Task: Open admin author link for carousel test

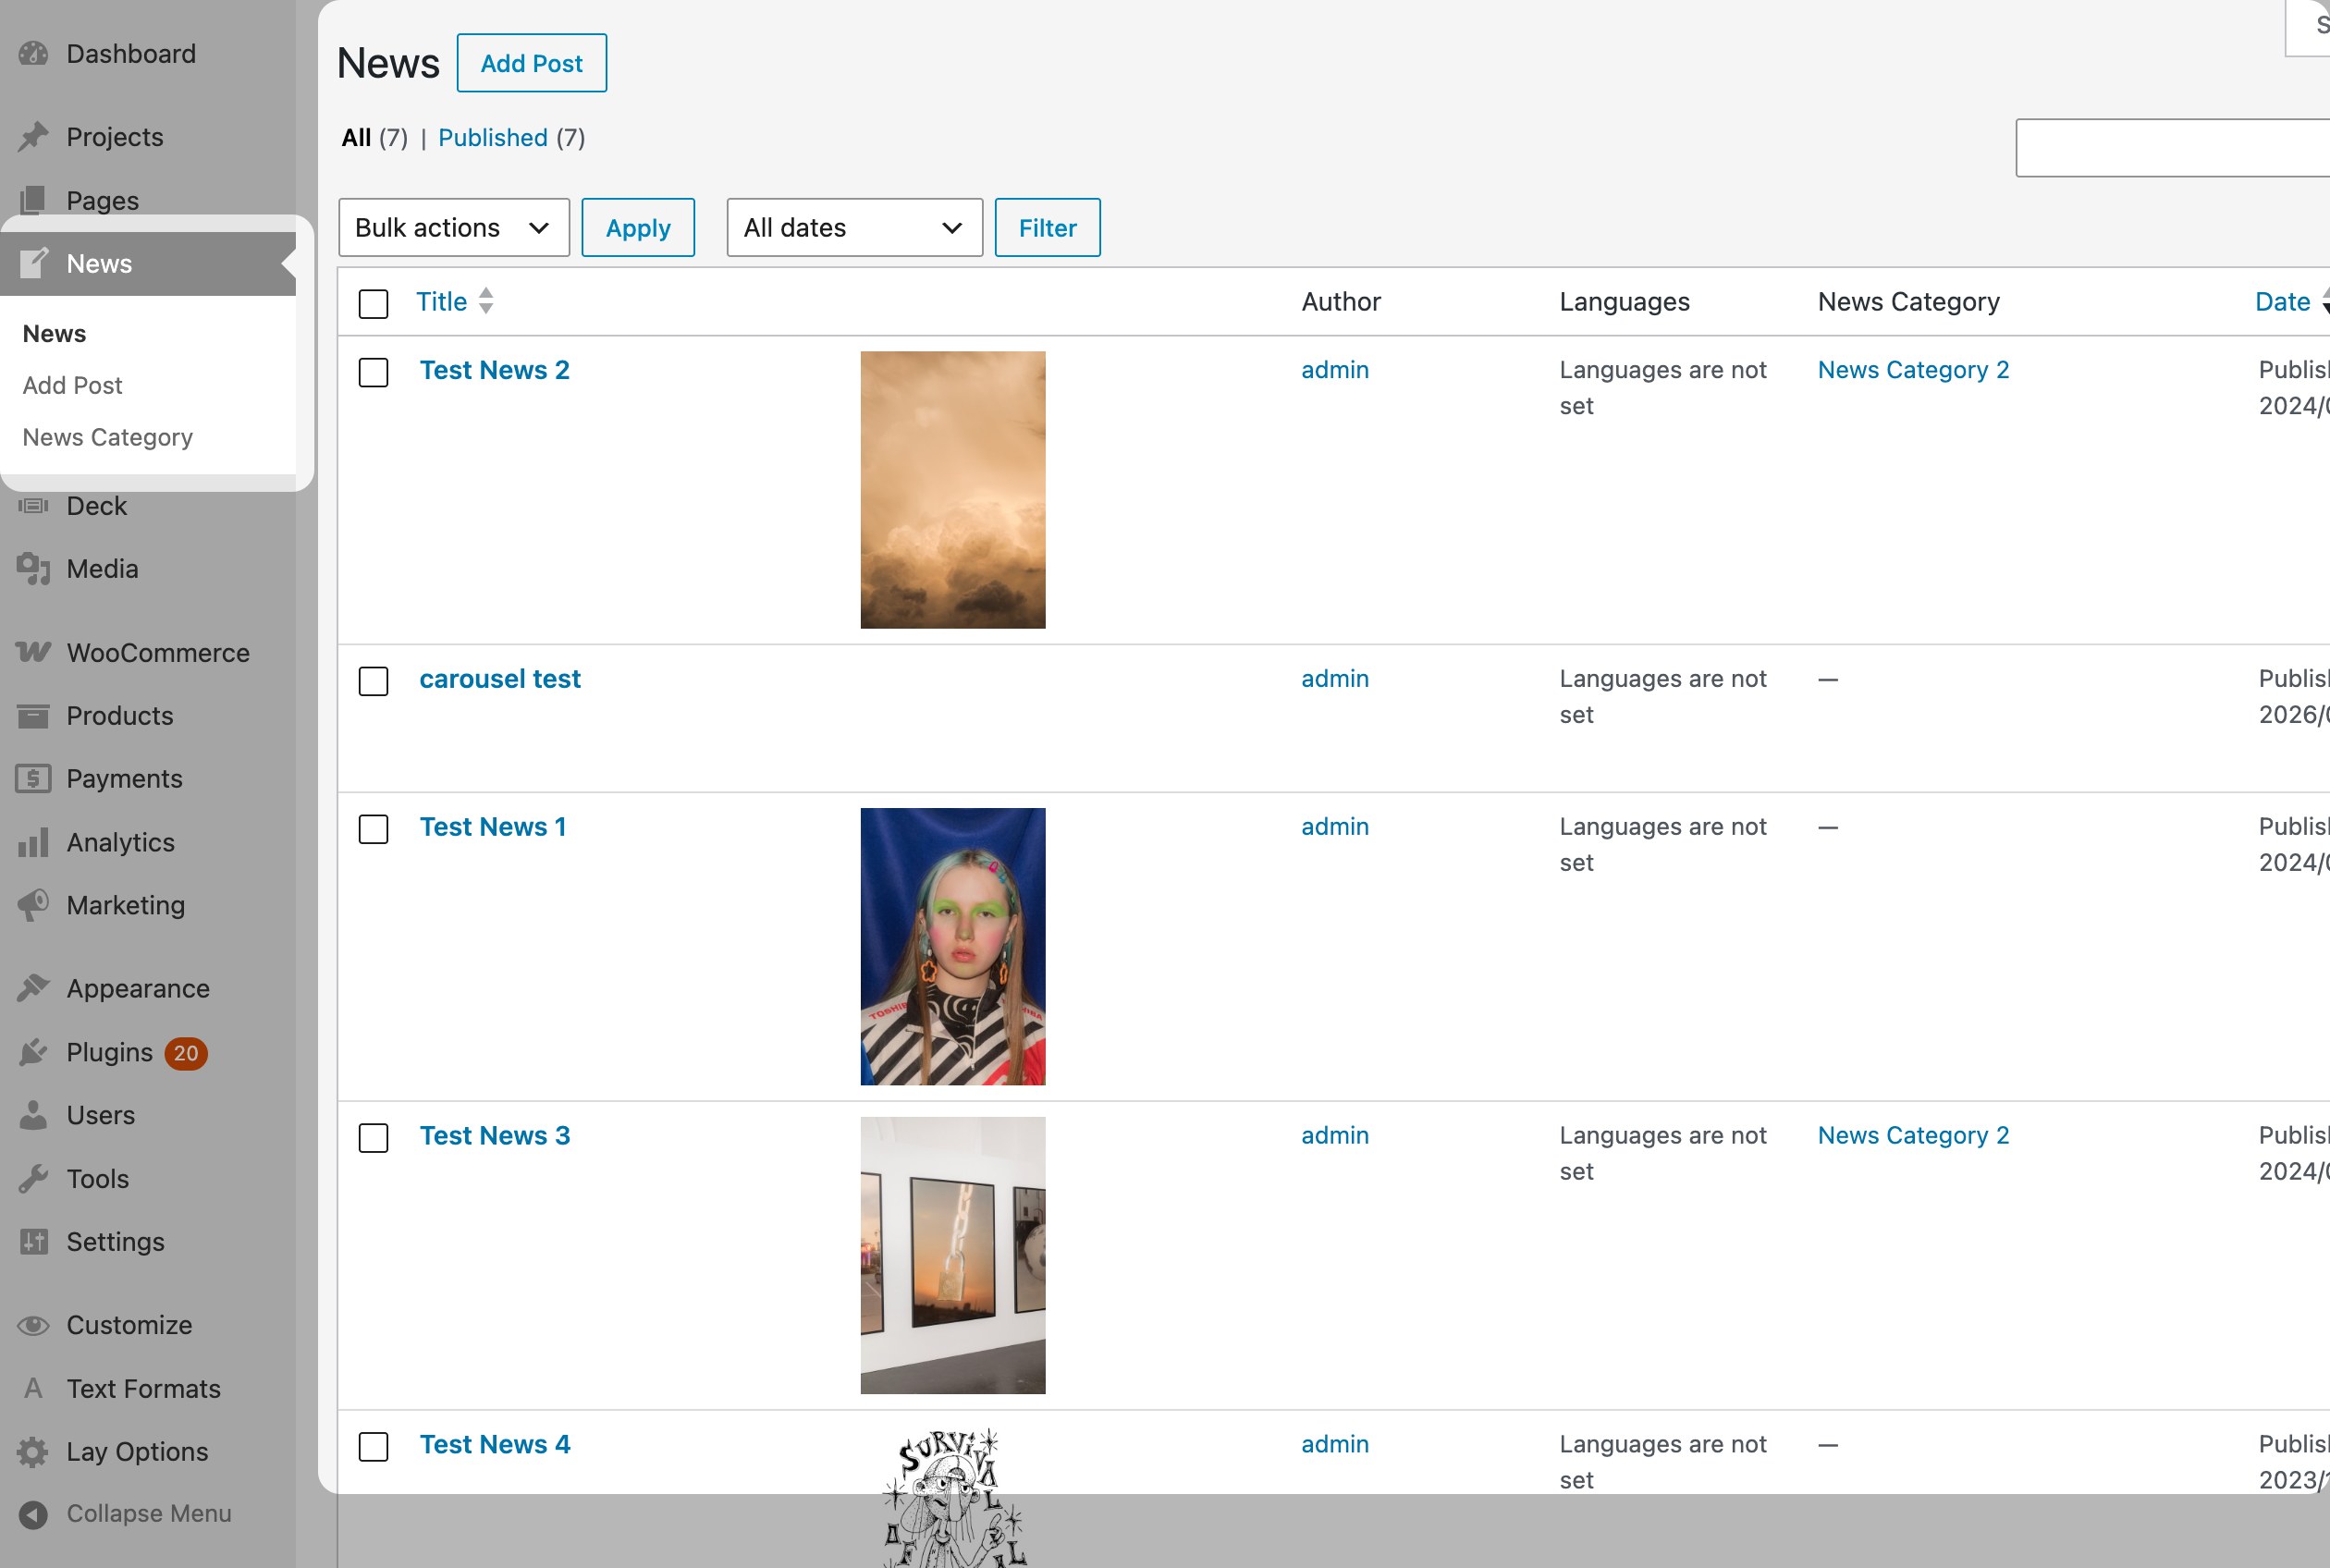Action: tap(1335, 679)
